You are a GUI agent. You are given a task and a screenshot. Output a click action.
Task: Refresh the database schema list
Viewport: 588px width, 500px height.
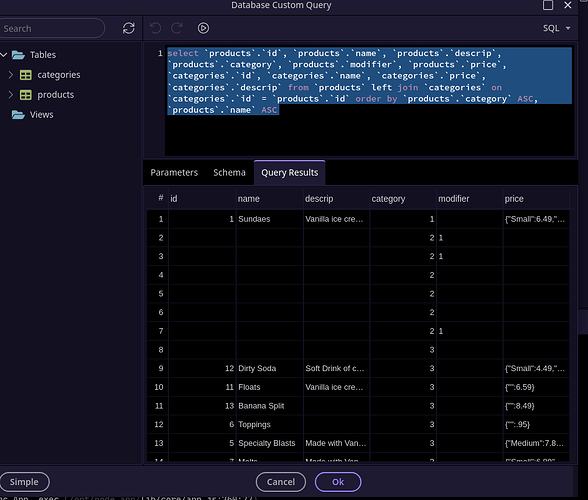(x=129, y=28)
